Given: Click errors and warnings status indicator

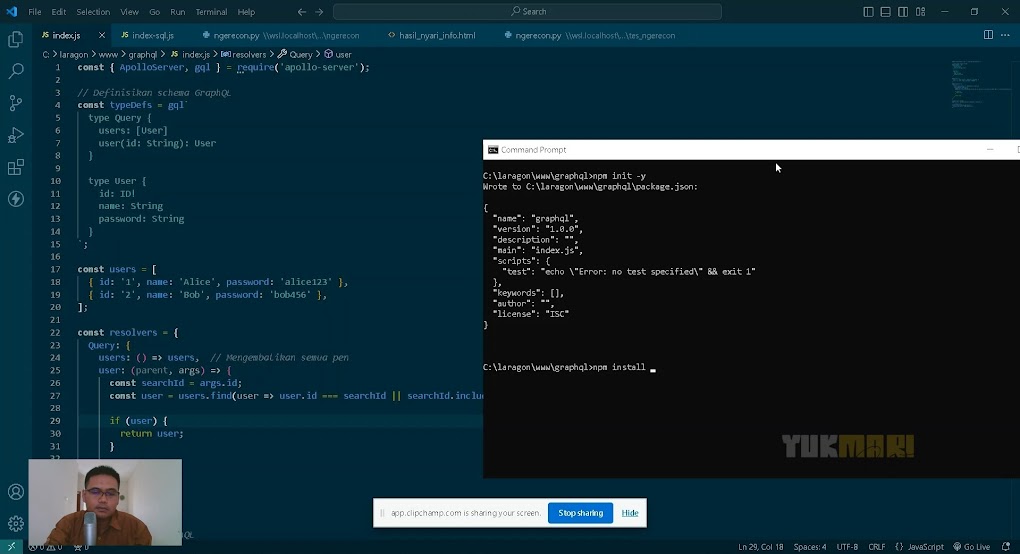Looking at the screenshot, I should (46, 547).
